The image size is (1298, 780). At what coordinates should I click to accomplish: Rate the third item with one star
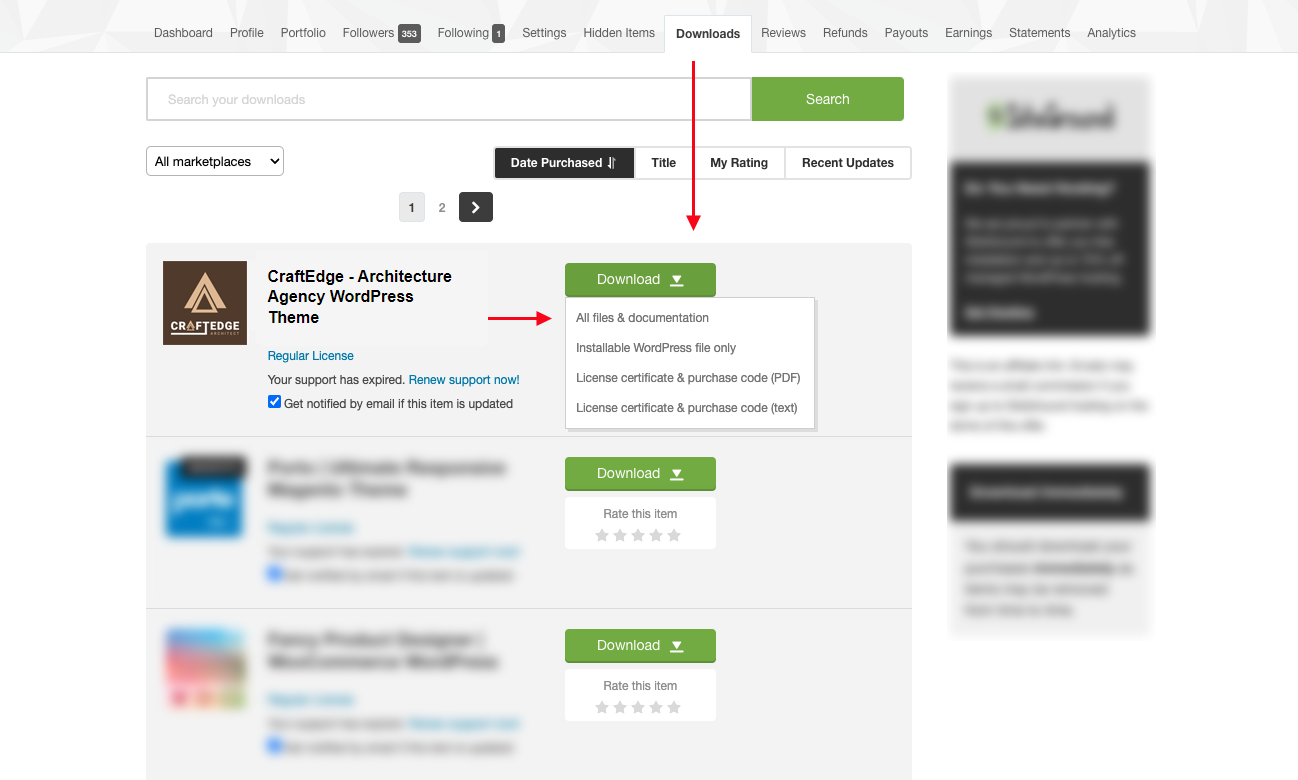click(602, 708)
